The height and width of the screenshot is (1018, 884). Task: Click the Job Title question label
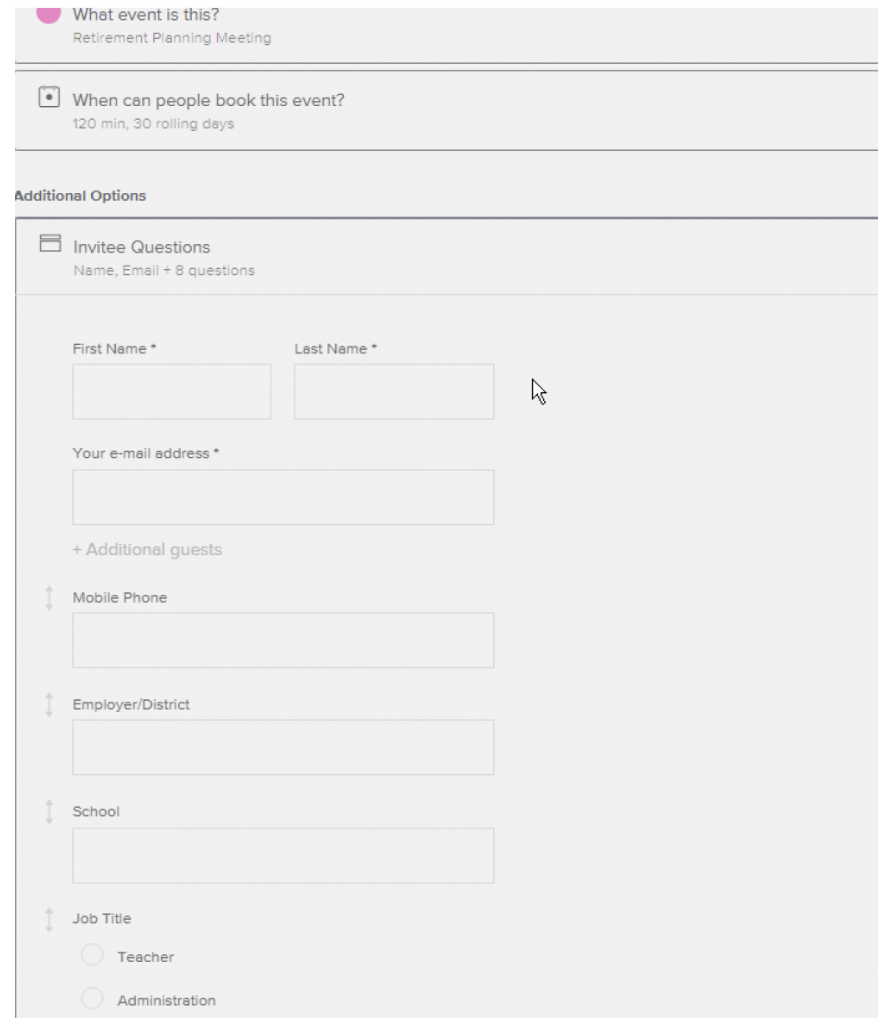pos(102,919)
